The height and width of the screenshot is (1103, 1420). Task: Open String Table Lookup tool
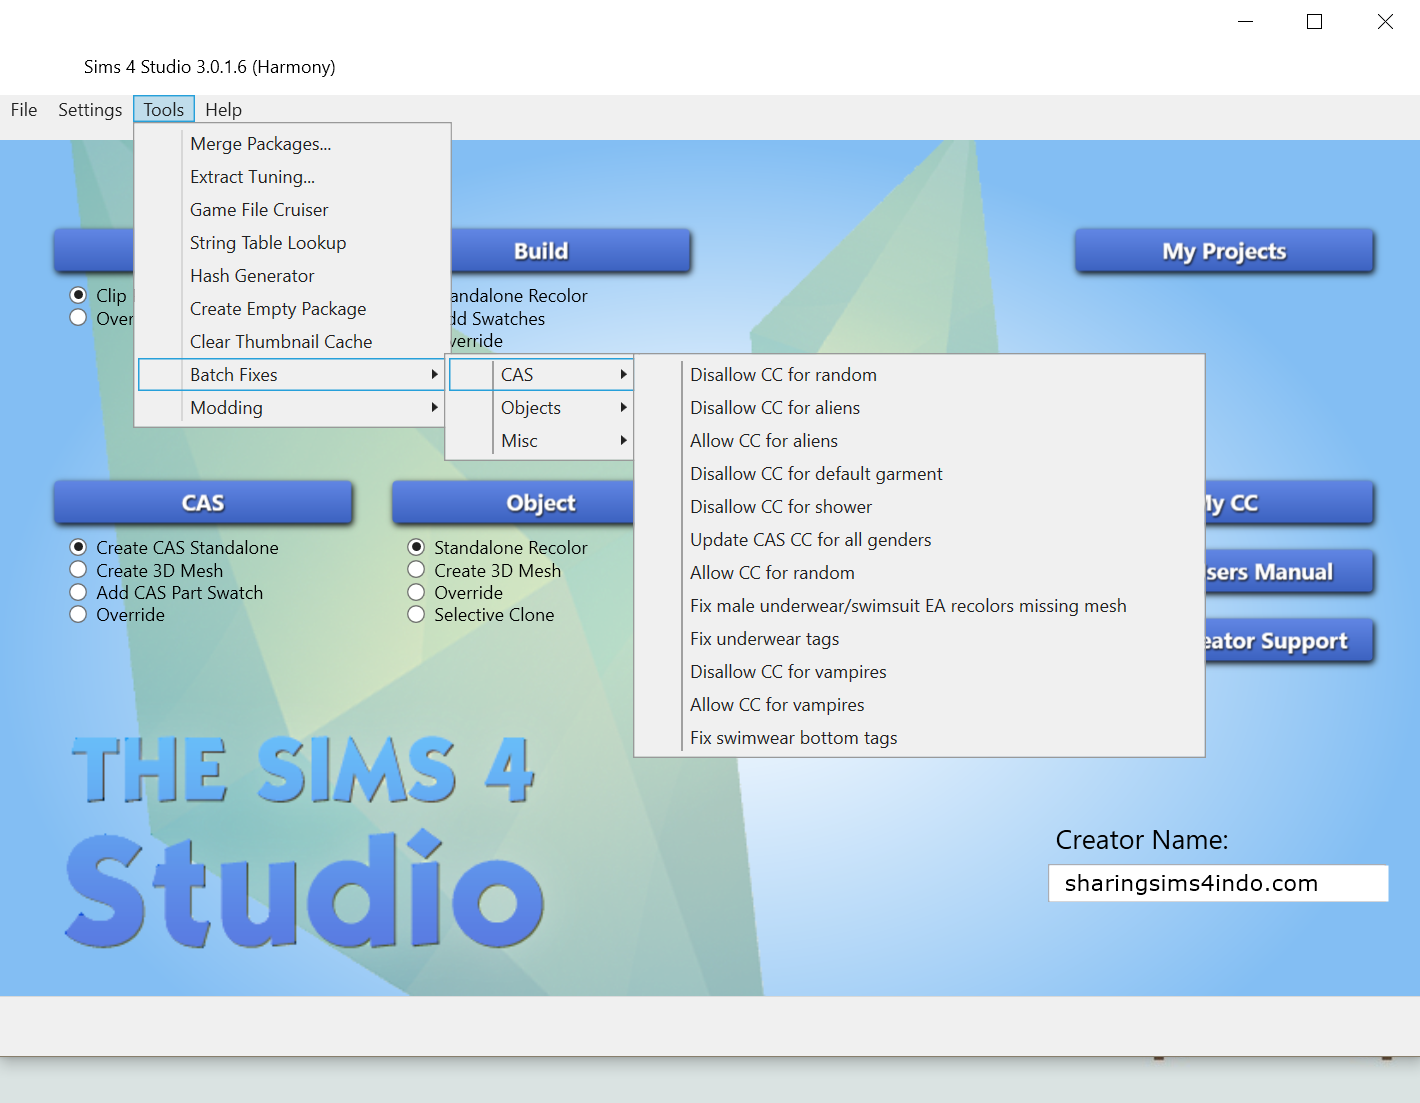point(292,243)
